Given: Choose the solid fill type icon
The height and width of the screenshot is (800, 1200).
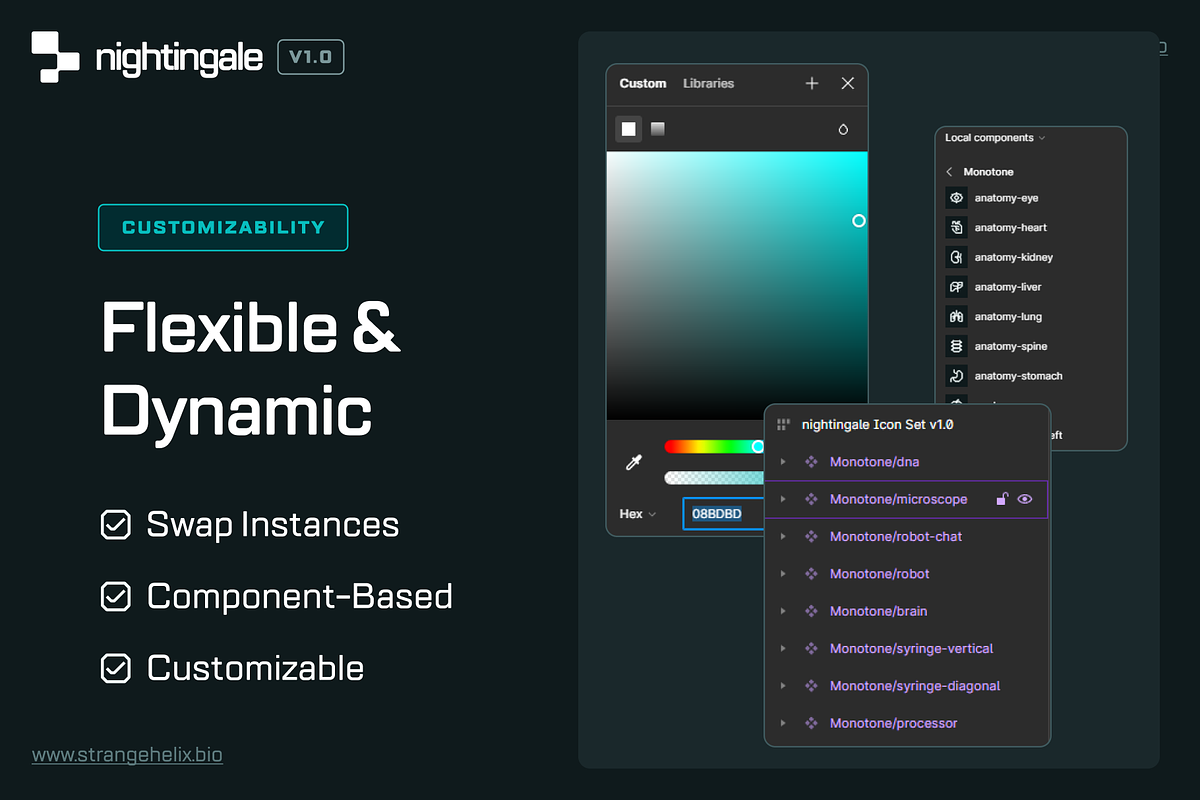Looking at the screenshot, I should pyautogui.click(x=628, y=129).
